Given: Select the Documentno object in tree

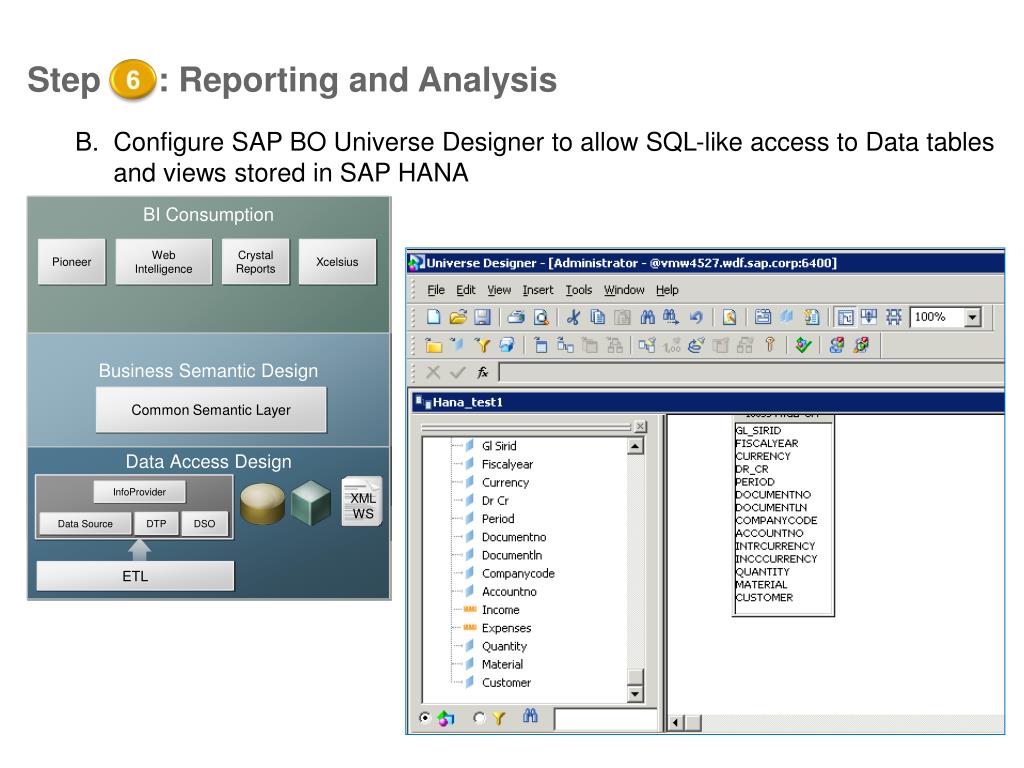Looking at the screenshot, I should coord(514,537).
